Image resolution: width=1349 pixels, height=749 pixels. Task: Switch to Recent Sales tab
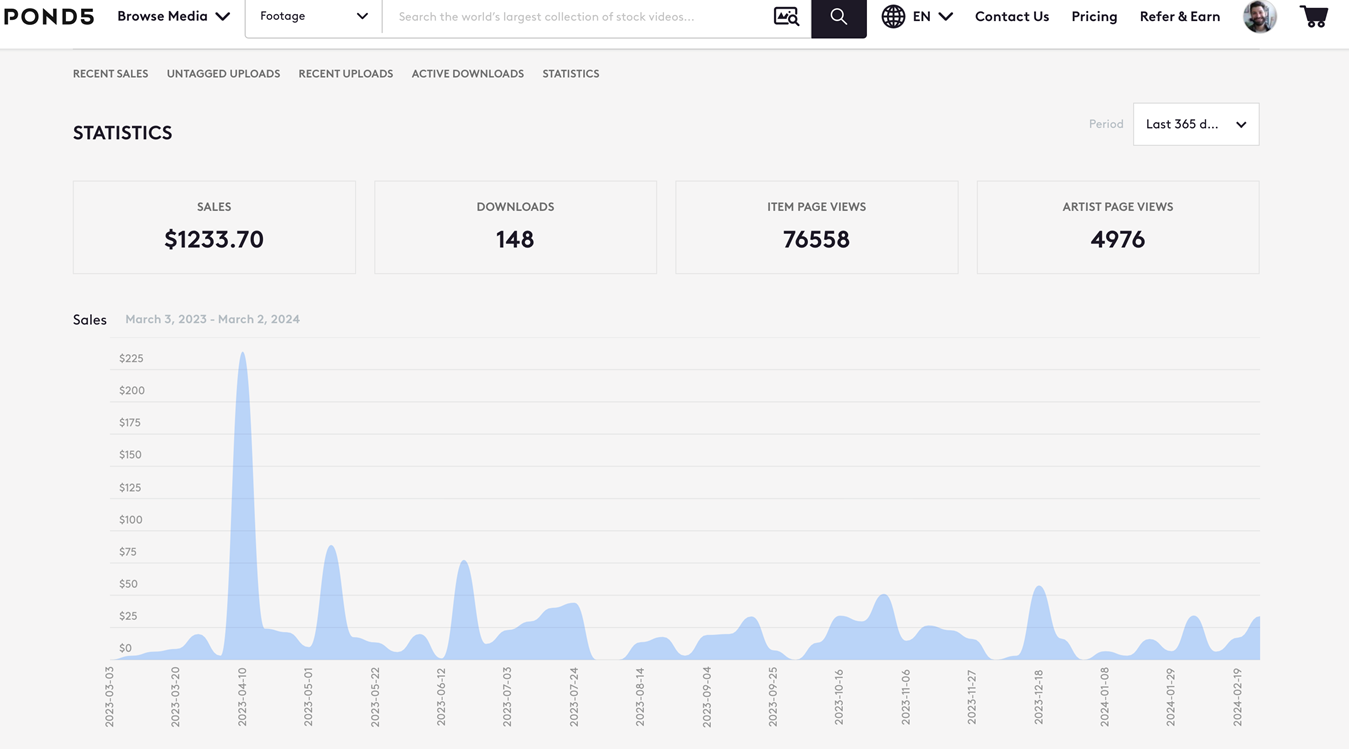[x=110, y=74]
